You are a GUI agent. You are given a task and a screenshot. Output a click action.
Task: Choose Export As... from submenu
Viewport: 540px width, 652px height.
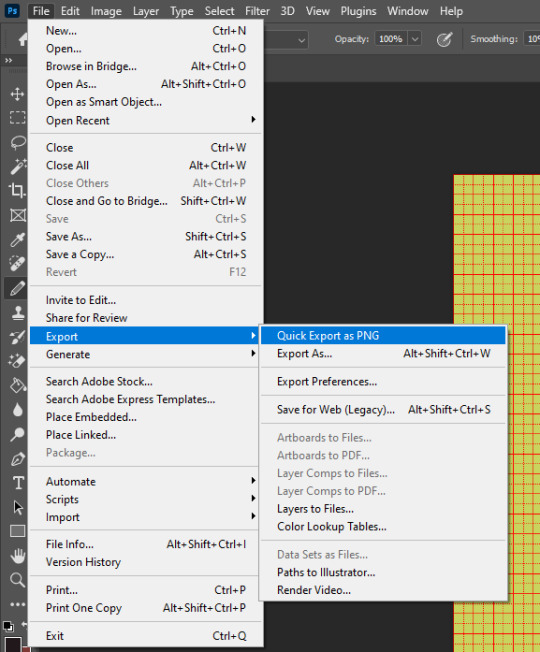coord(383,353)
